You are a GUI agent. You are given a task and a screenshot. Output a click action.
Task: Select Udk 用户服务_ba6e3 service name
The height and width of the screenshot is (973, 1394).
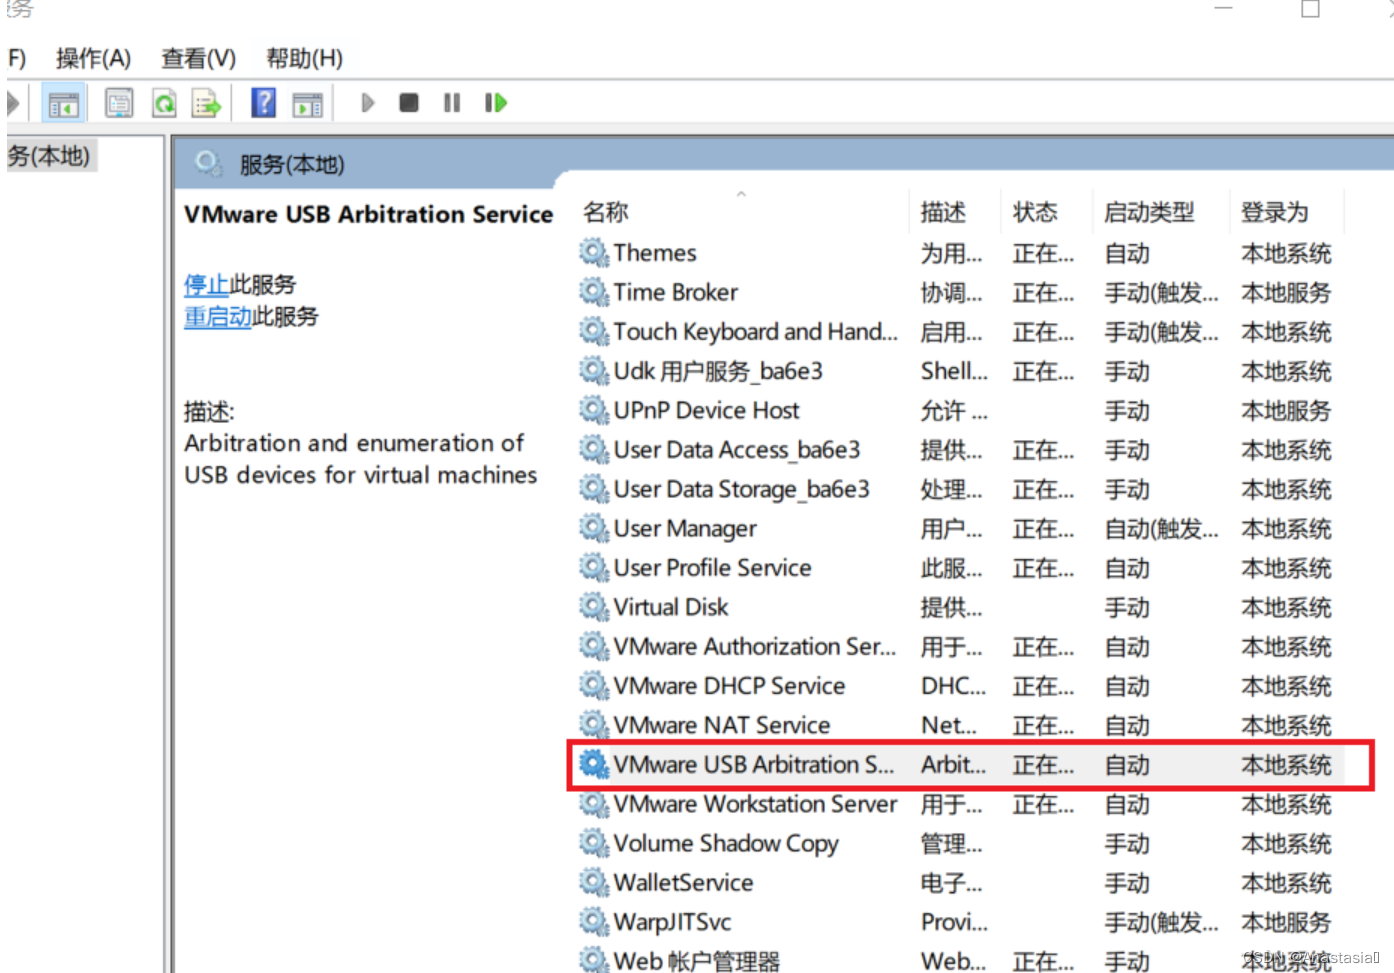pos(718,371)
